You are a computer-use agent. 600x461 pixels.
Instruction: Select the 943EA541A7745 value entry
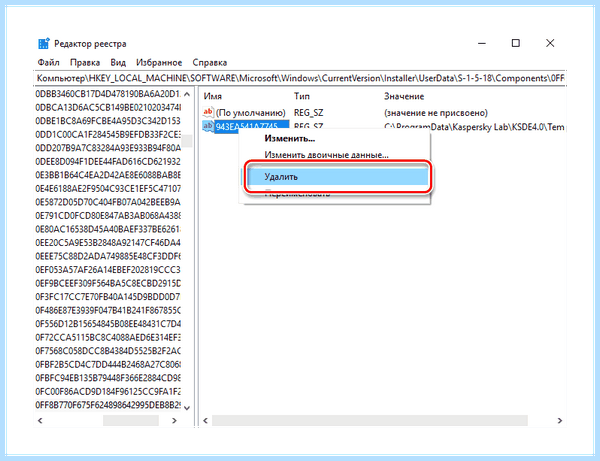(251, 126)
